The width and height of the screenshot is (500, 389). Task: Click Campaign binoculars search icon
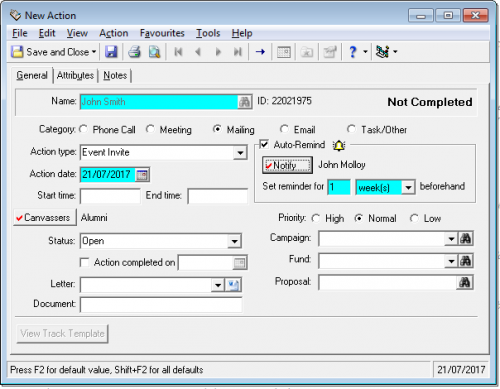click(x=465, y=239)
